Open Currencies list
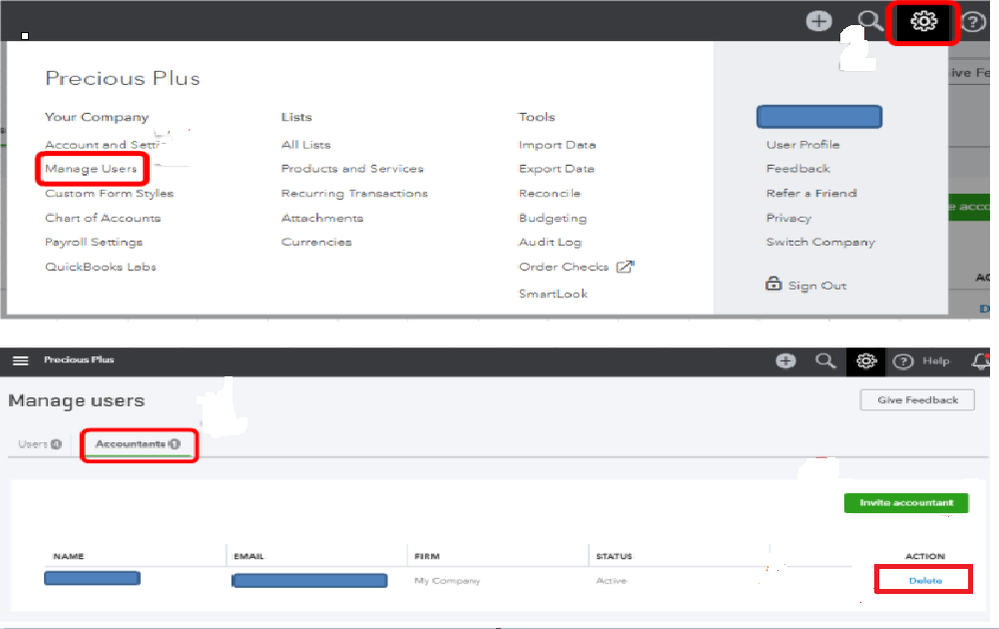Viewport: 999px width, 629px height. point(316,242)
